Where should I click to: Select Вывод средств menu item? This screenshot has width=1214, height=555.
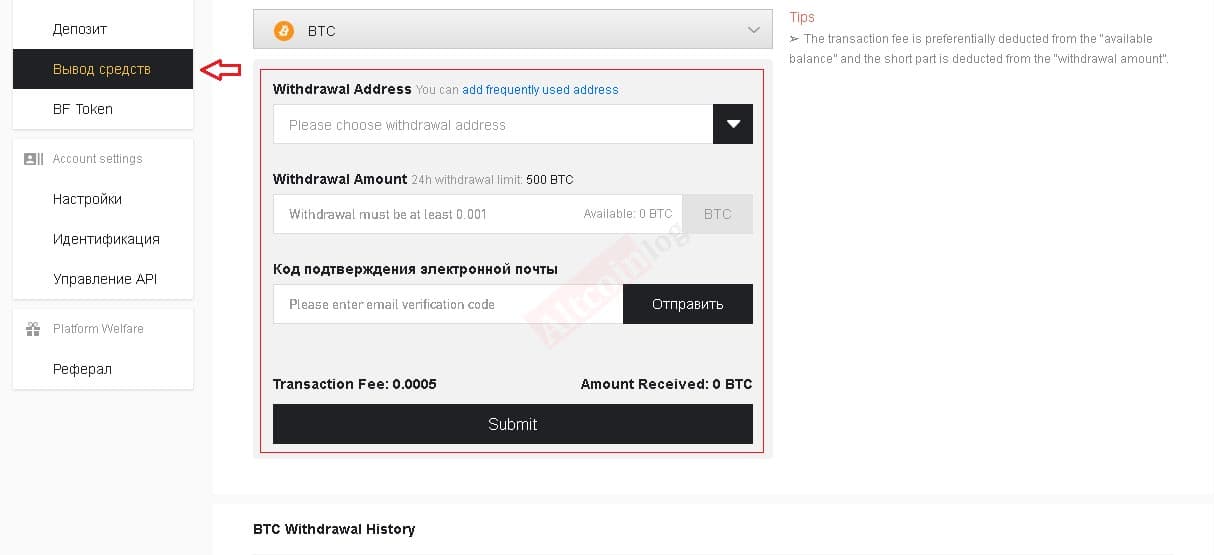click(x=103, y=69)
